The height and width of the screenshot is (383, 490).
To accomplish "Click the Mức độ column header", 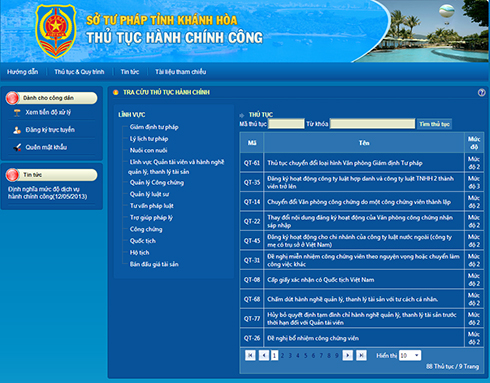I will pyautogui.click(x=474, y=143).
